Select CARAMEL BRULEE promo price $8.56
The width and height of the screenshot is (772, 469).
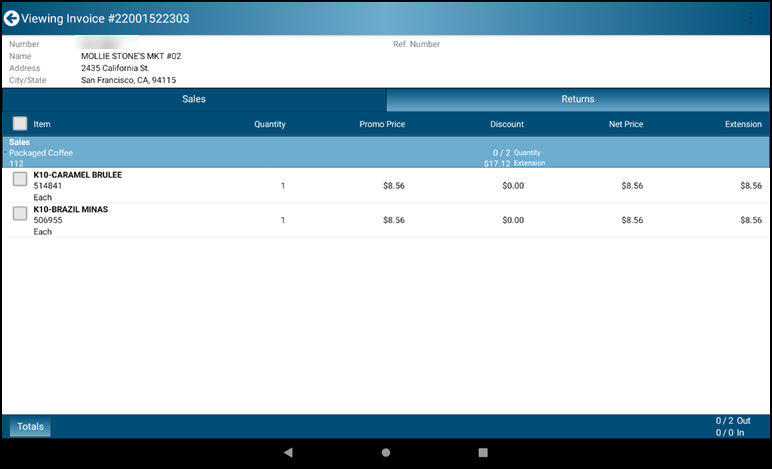pyautogui.click(x=394, y=186)
